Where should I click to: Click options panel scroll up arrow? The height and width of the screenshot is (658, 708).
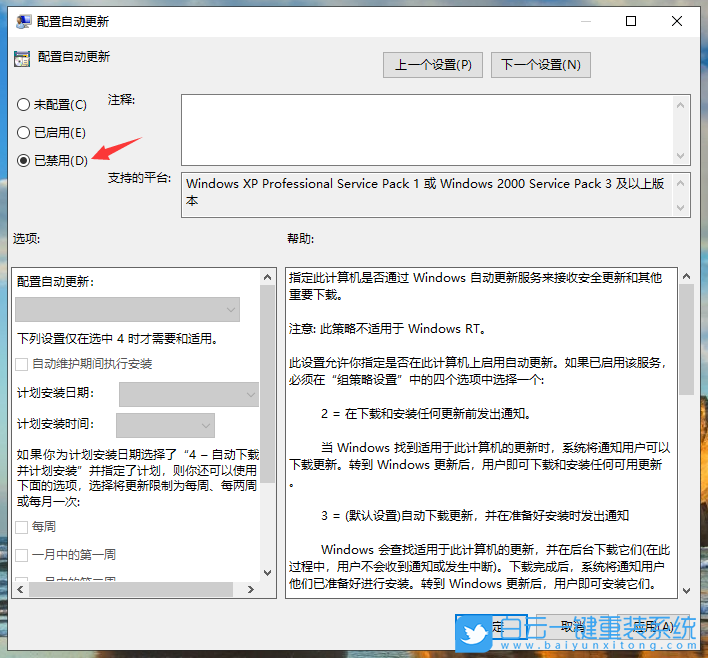point(267,277)
